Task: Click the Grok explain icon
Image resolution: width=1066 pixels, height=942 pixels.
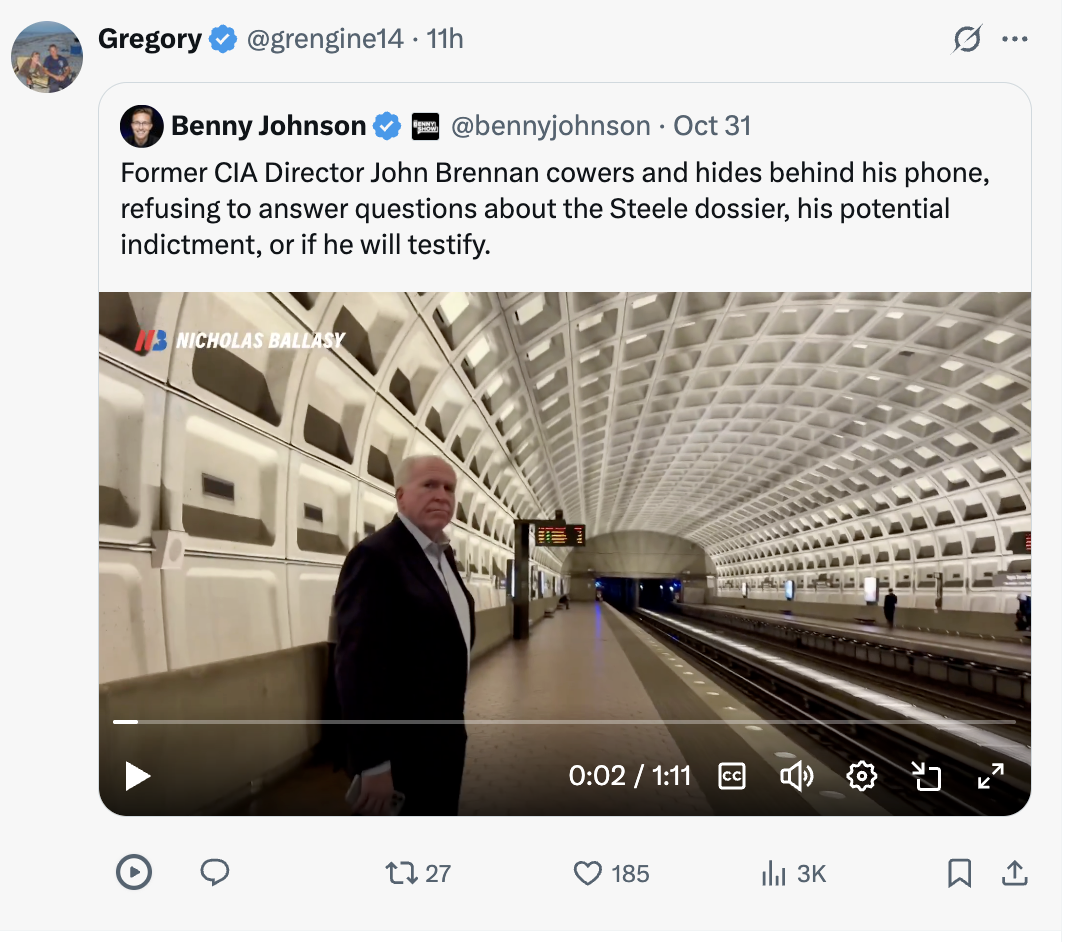Action: (967, 40)
